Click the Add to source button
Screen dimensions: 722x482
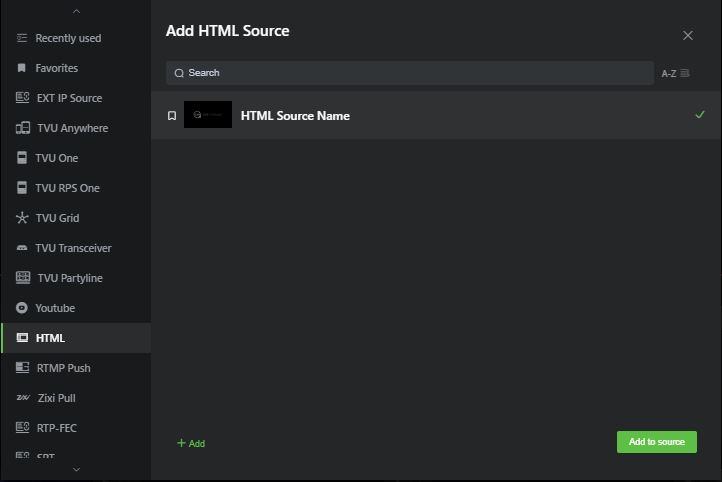(x=657, y=442)
